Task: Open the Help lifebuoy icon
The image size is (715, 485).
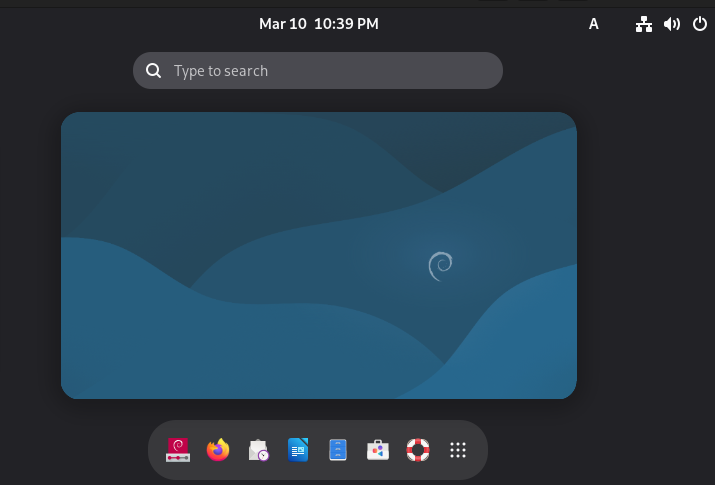Action: [x=418, y=450]
